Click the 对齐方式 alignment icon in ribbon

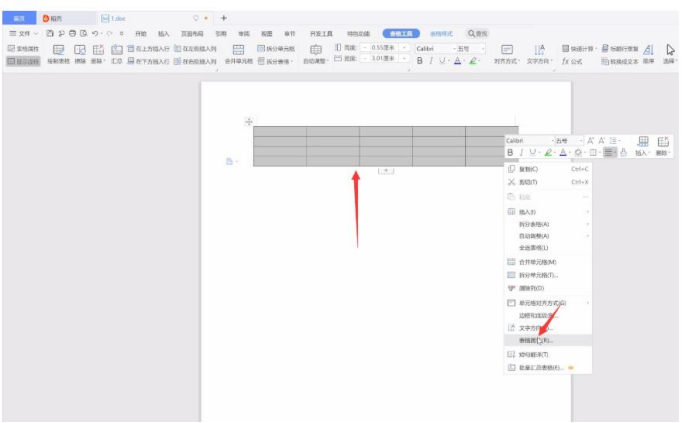point(507,50)
